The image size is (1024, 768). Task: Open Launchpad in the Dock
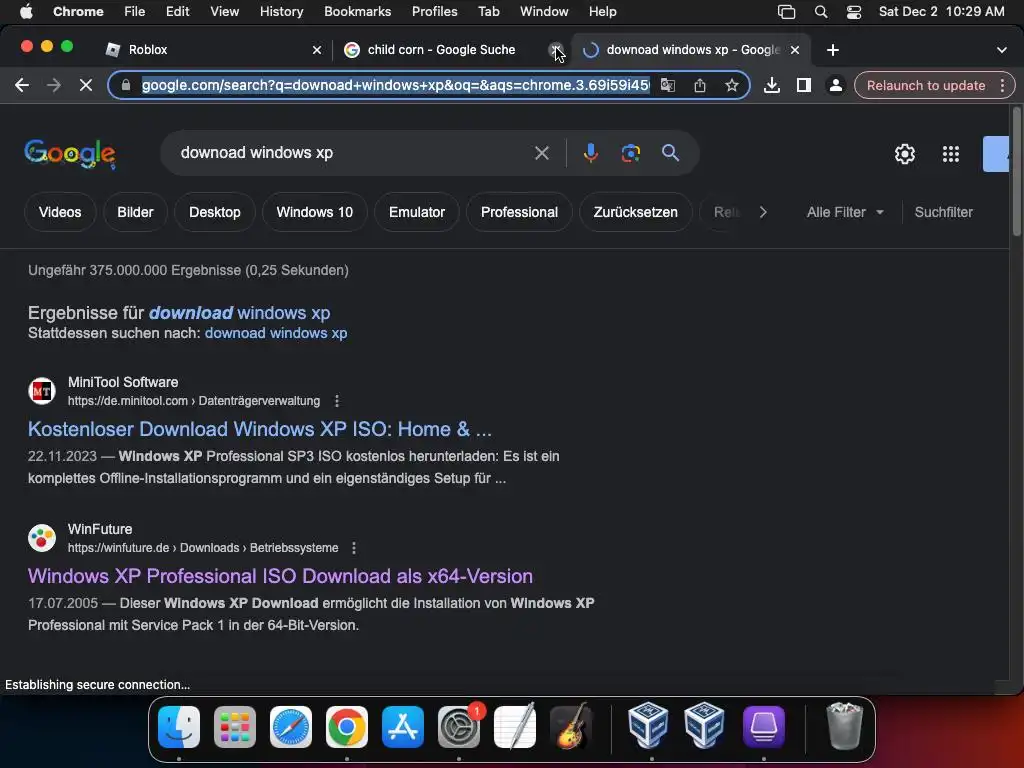(235, 727)
